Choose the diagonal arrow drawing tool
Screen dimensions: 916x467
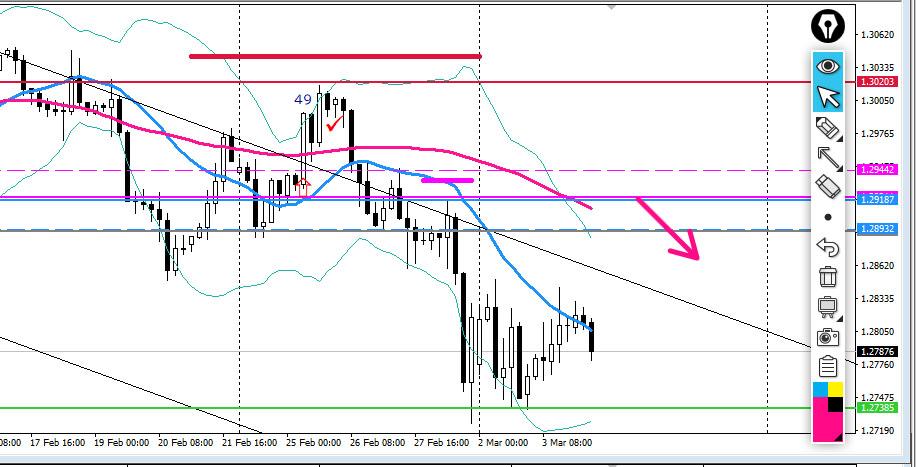coord(828,157)
